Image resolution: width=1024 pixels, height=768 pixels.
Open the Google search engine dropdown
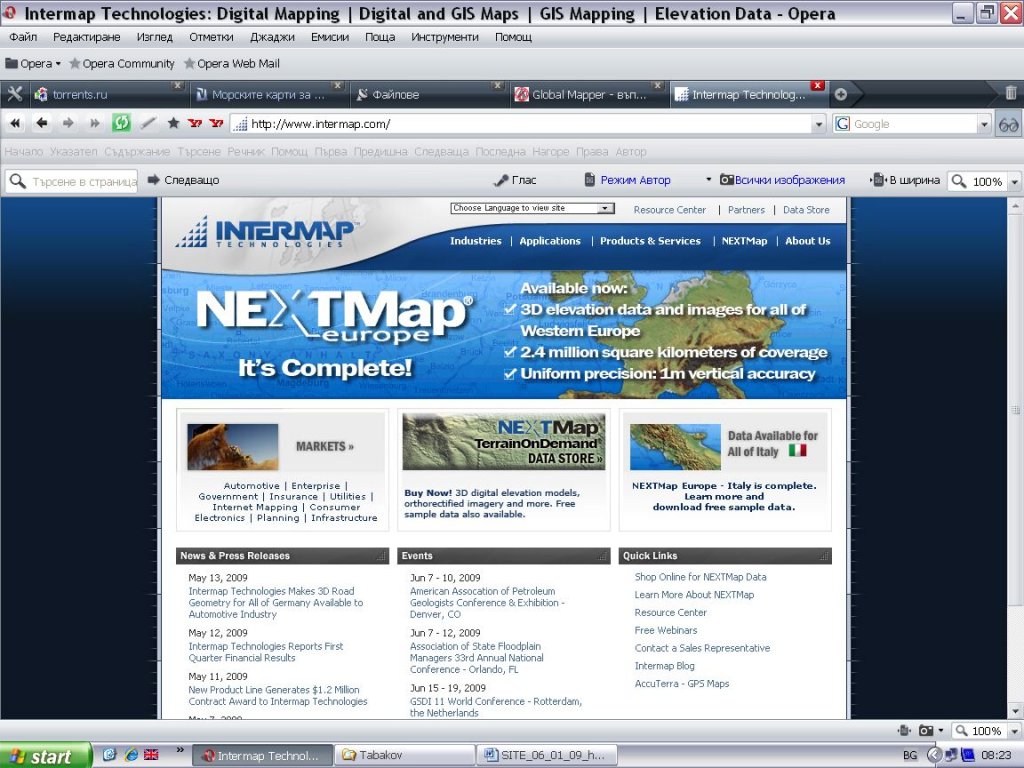984,124
